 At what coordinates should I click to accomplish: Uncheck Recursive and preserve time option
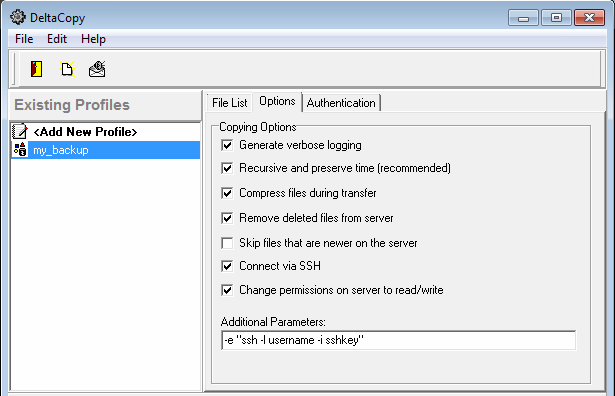pos(227,168)
